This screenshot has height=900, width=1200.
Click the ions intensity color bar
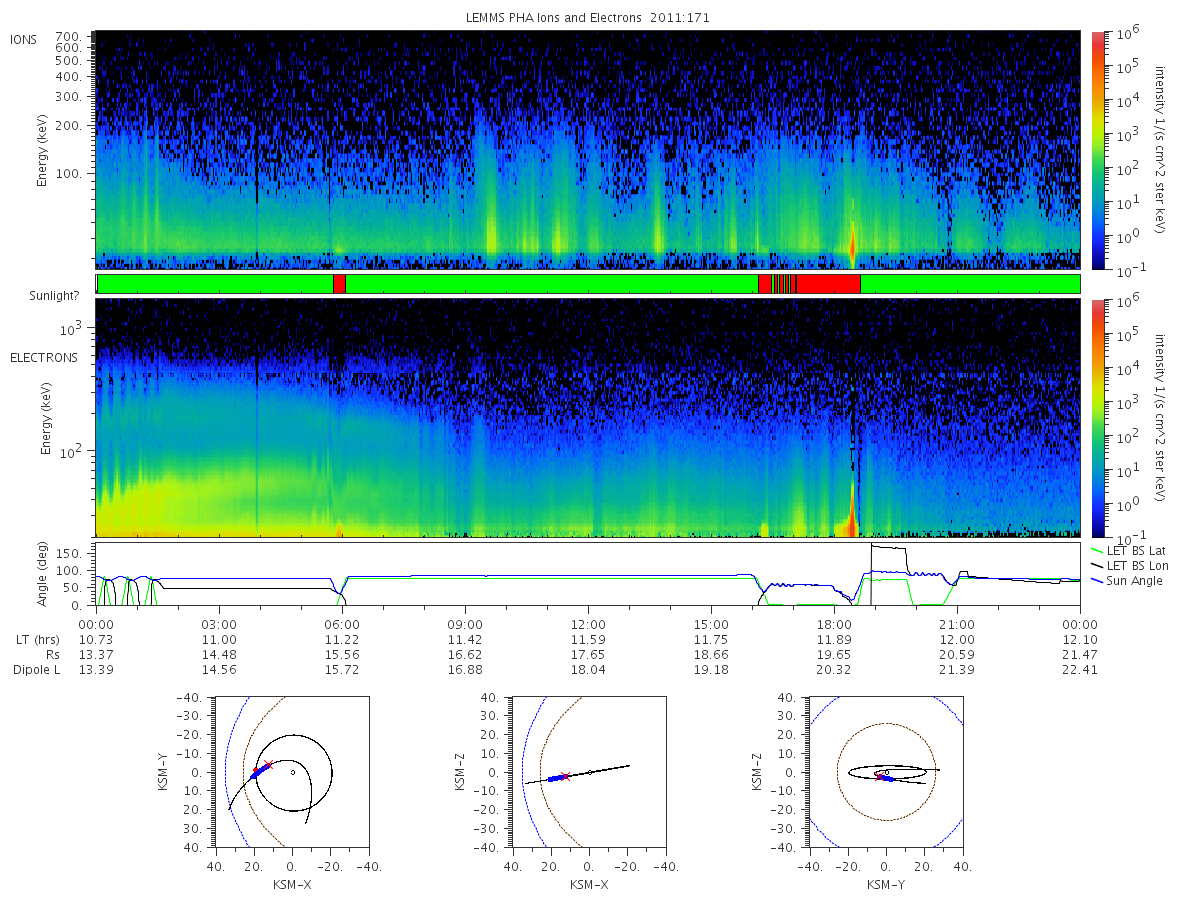1097,150
